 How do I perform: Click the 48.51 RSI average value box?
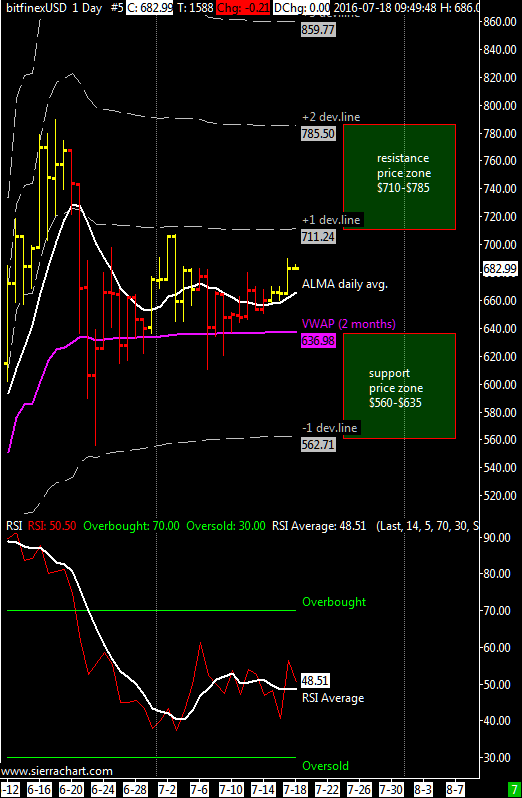pyautogui.click(x=315, y=680)
